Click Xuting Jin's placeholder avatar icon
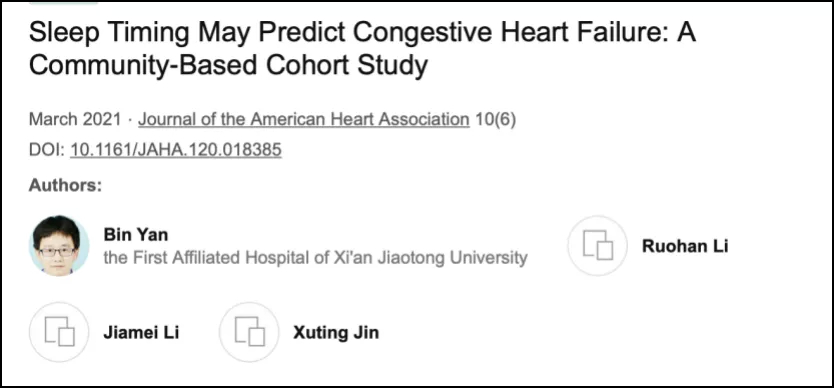The image size is (836, 390). pos(249,332)
